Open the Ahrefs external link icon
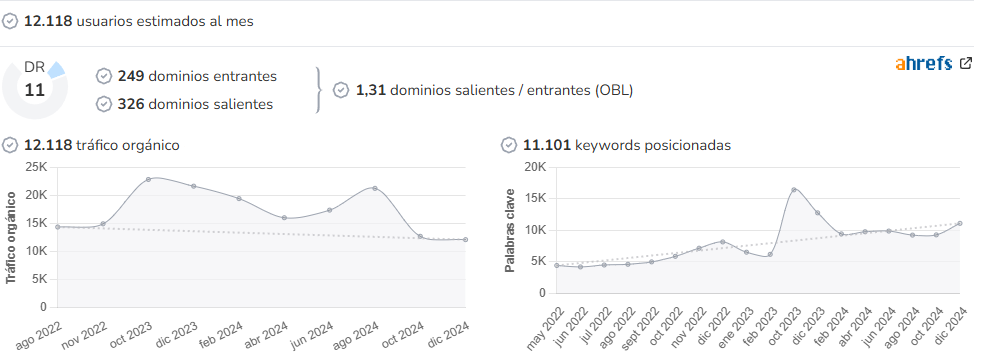983x364 pixels. point(966,63)
